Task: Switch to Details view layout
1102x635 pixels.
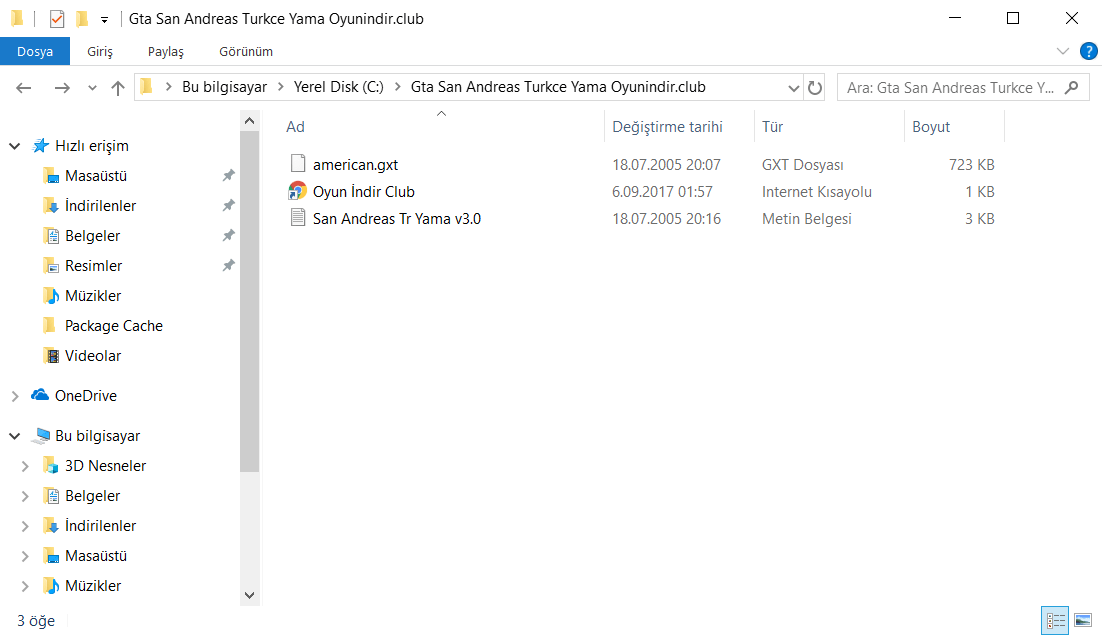Action: (x=1054, y=620)
